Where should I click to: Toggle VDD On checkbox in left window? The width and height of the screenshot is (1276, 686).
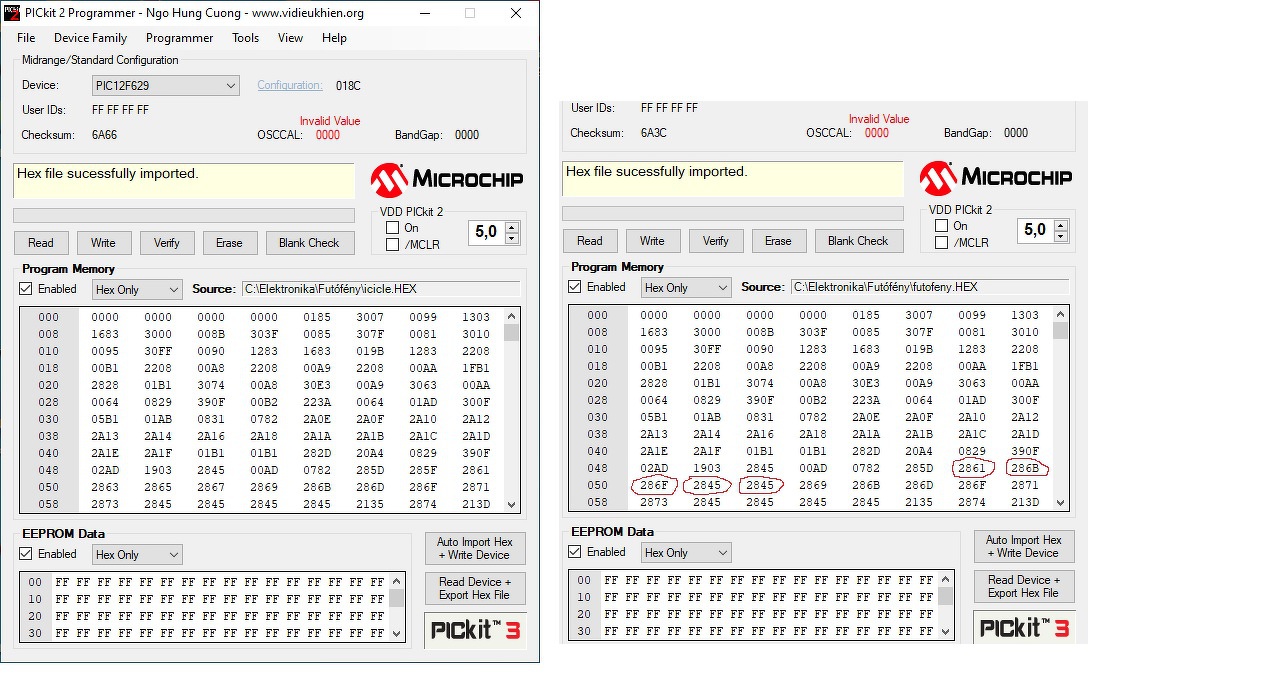click(x=393, y=228)
